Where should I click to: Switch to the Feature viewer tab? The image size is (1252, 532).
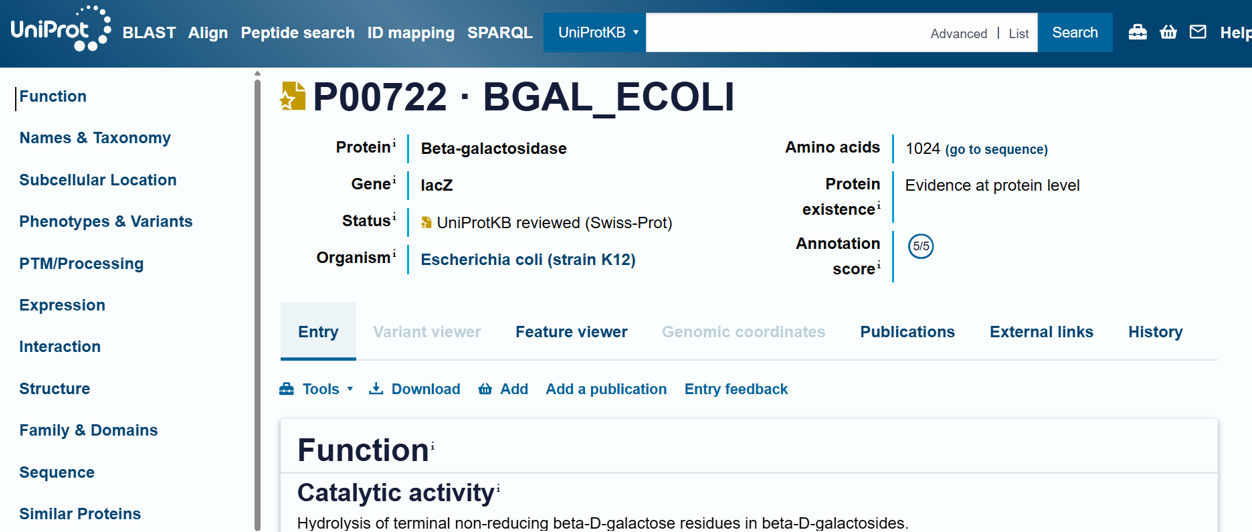(571, 332)
